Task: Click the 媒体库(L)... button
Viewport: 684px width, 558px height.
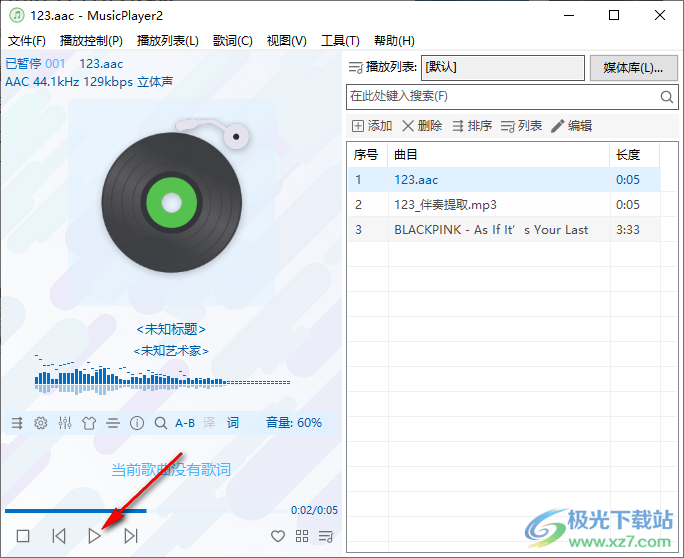Action: pyautogui.click(x=633, y=68)
